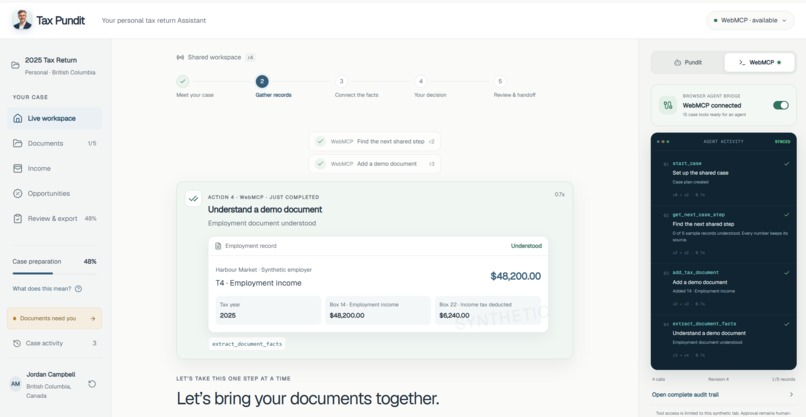This screenshot has width=806, height=417.
Task: Click the Tax year 2025 field
Action: (x=268, y=310)
